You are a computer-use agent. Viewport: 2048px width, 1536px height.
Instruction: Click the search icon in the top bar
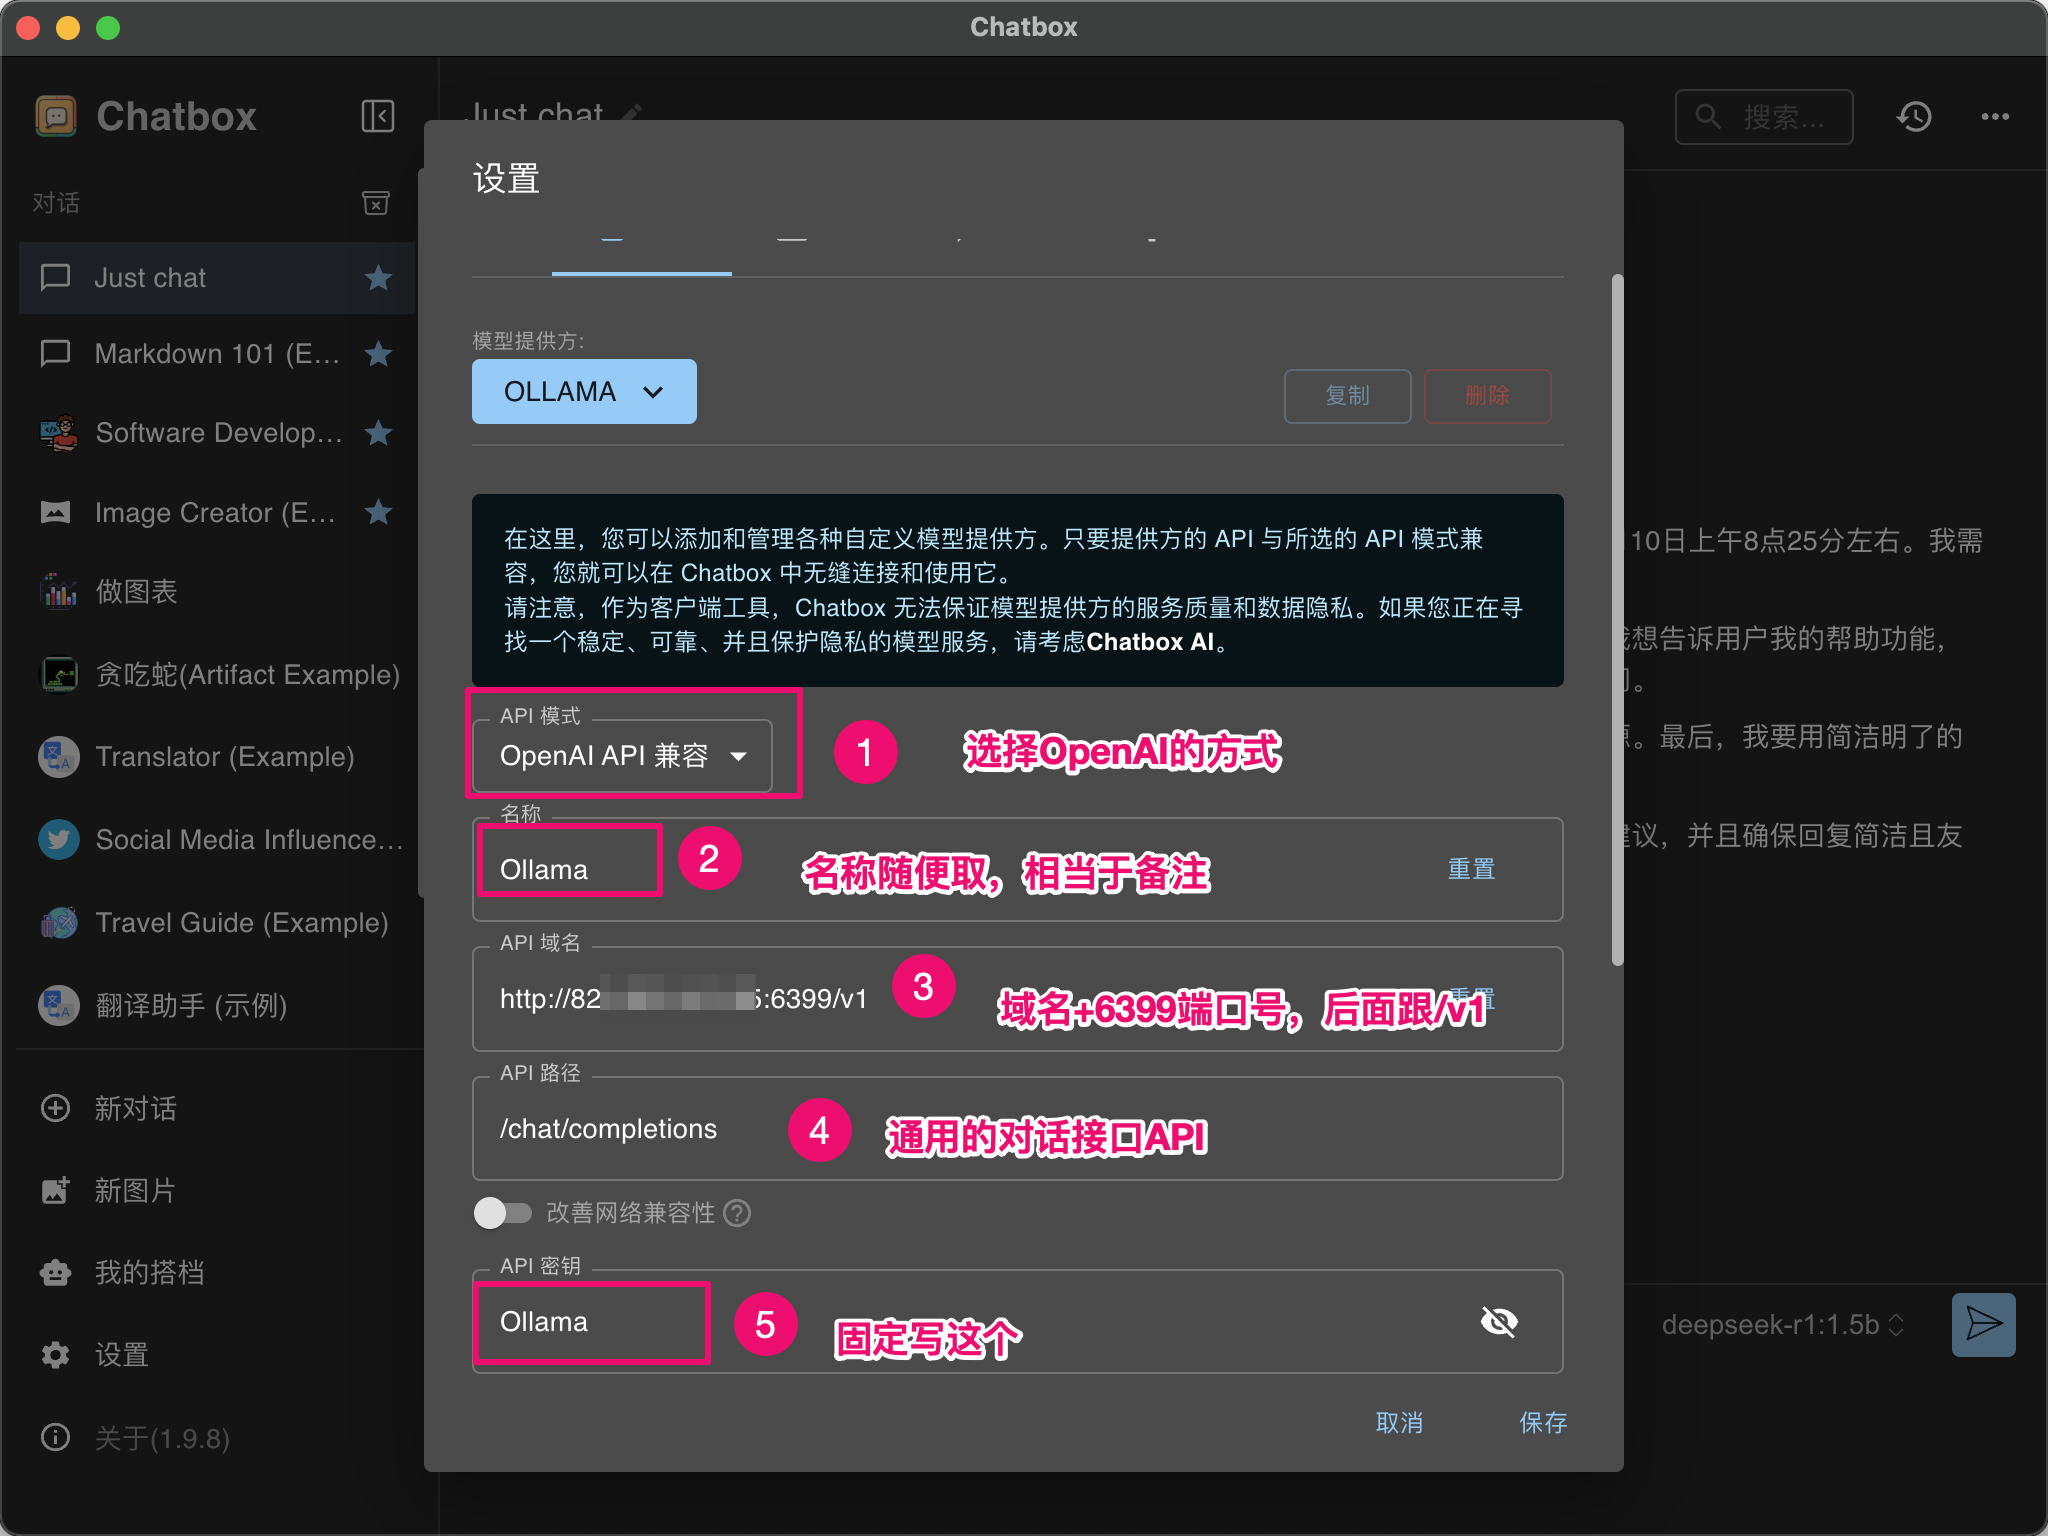click(1707, 117)
